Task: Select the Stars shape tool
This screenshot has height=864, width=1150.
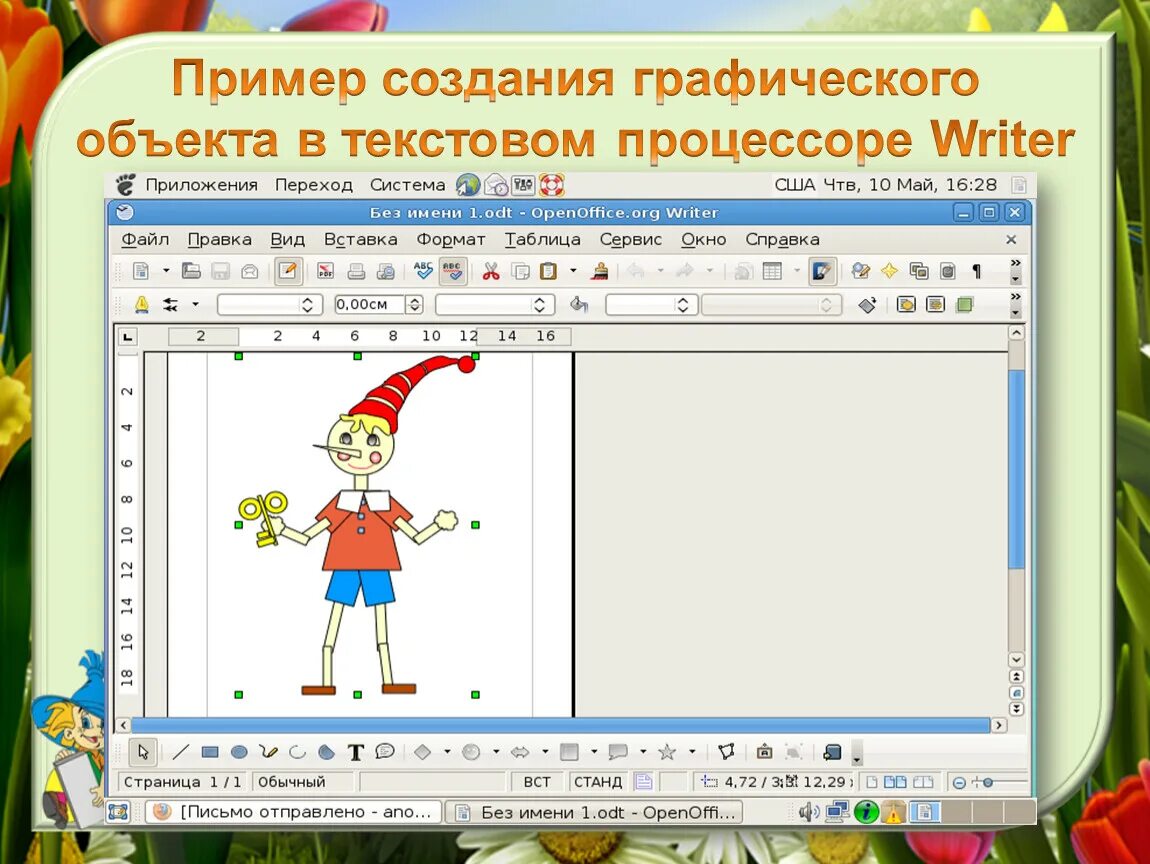Action: pos(667,752)
